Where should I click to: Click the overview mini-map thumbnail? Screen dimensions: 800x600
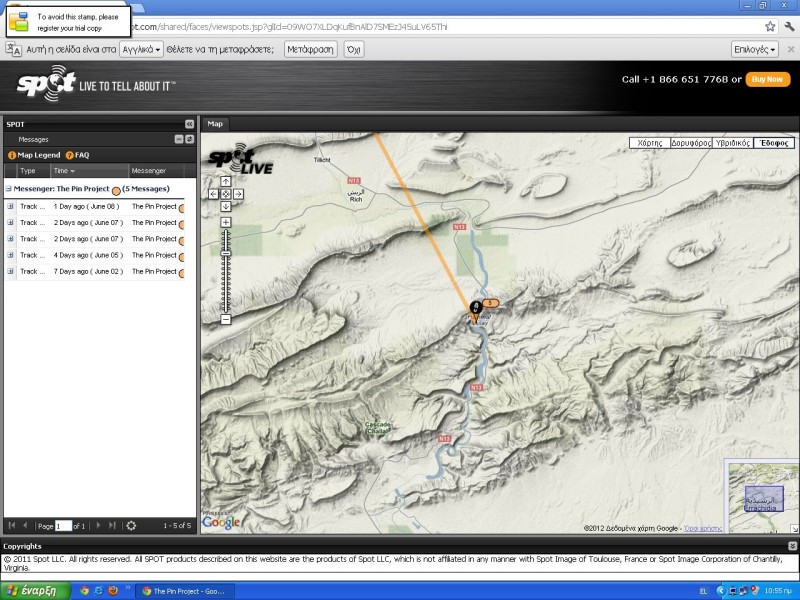click(x=763, y=498)
